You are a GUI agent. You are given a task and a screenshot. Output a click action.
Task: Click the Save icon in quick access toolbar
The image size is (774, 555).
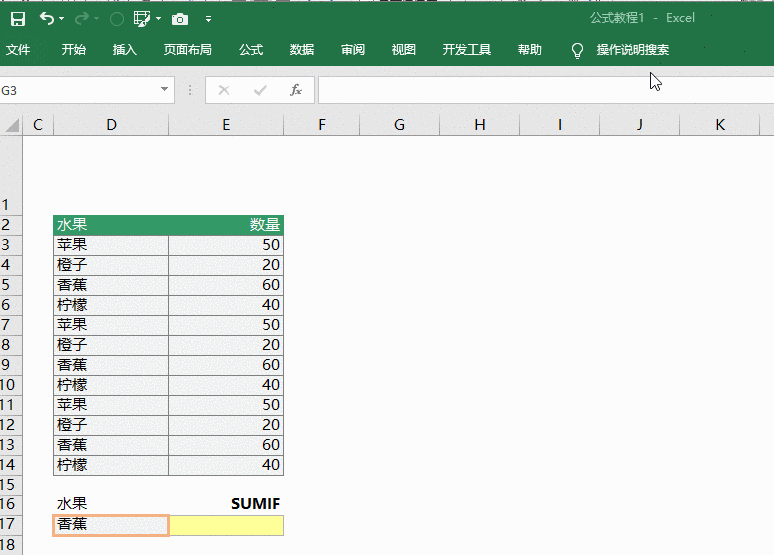click(x=17, y=19)
